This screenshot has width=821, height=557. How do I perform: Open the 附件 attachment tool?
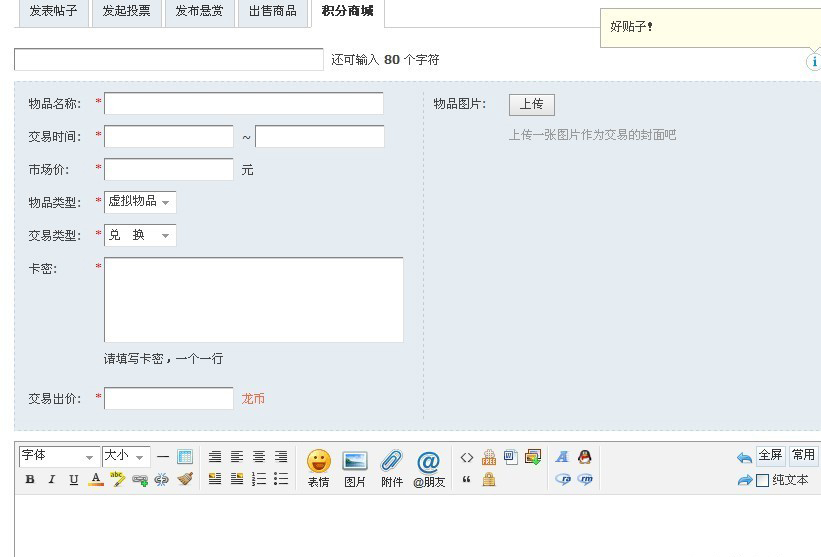coord(392,468)
